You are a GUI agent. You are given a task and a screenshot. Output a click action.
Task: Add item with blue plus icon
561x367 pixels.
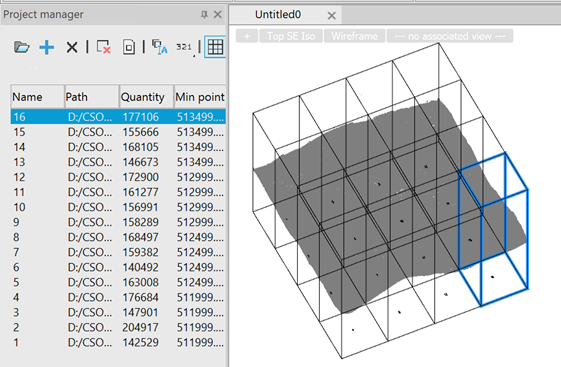click(x=47, y=47)
